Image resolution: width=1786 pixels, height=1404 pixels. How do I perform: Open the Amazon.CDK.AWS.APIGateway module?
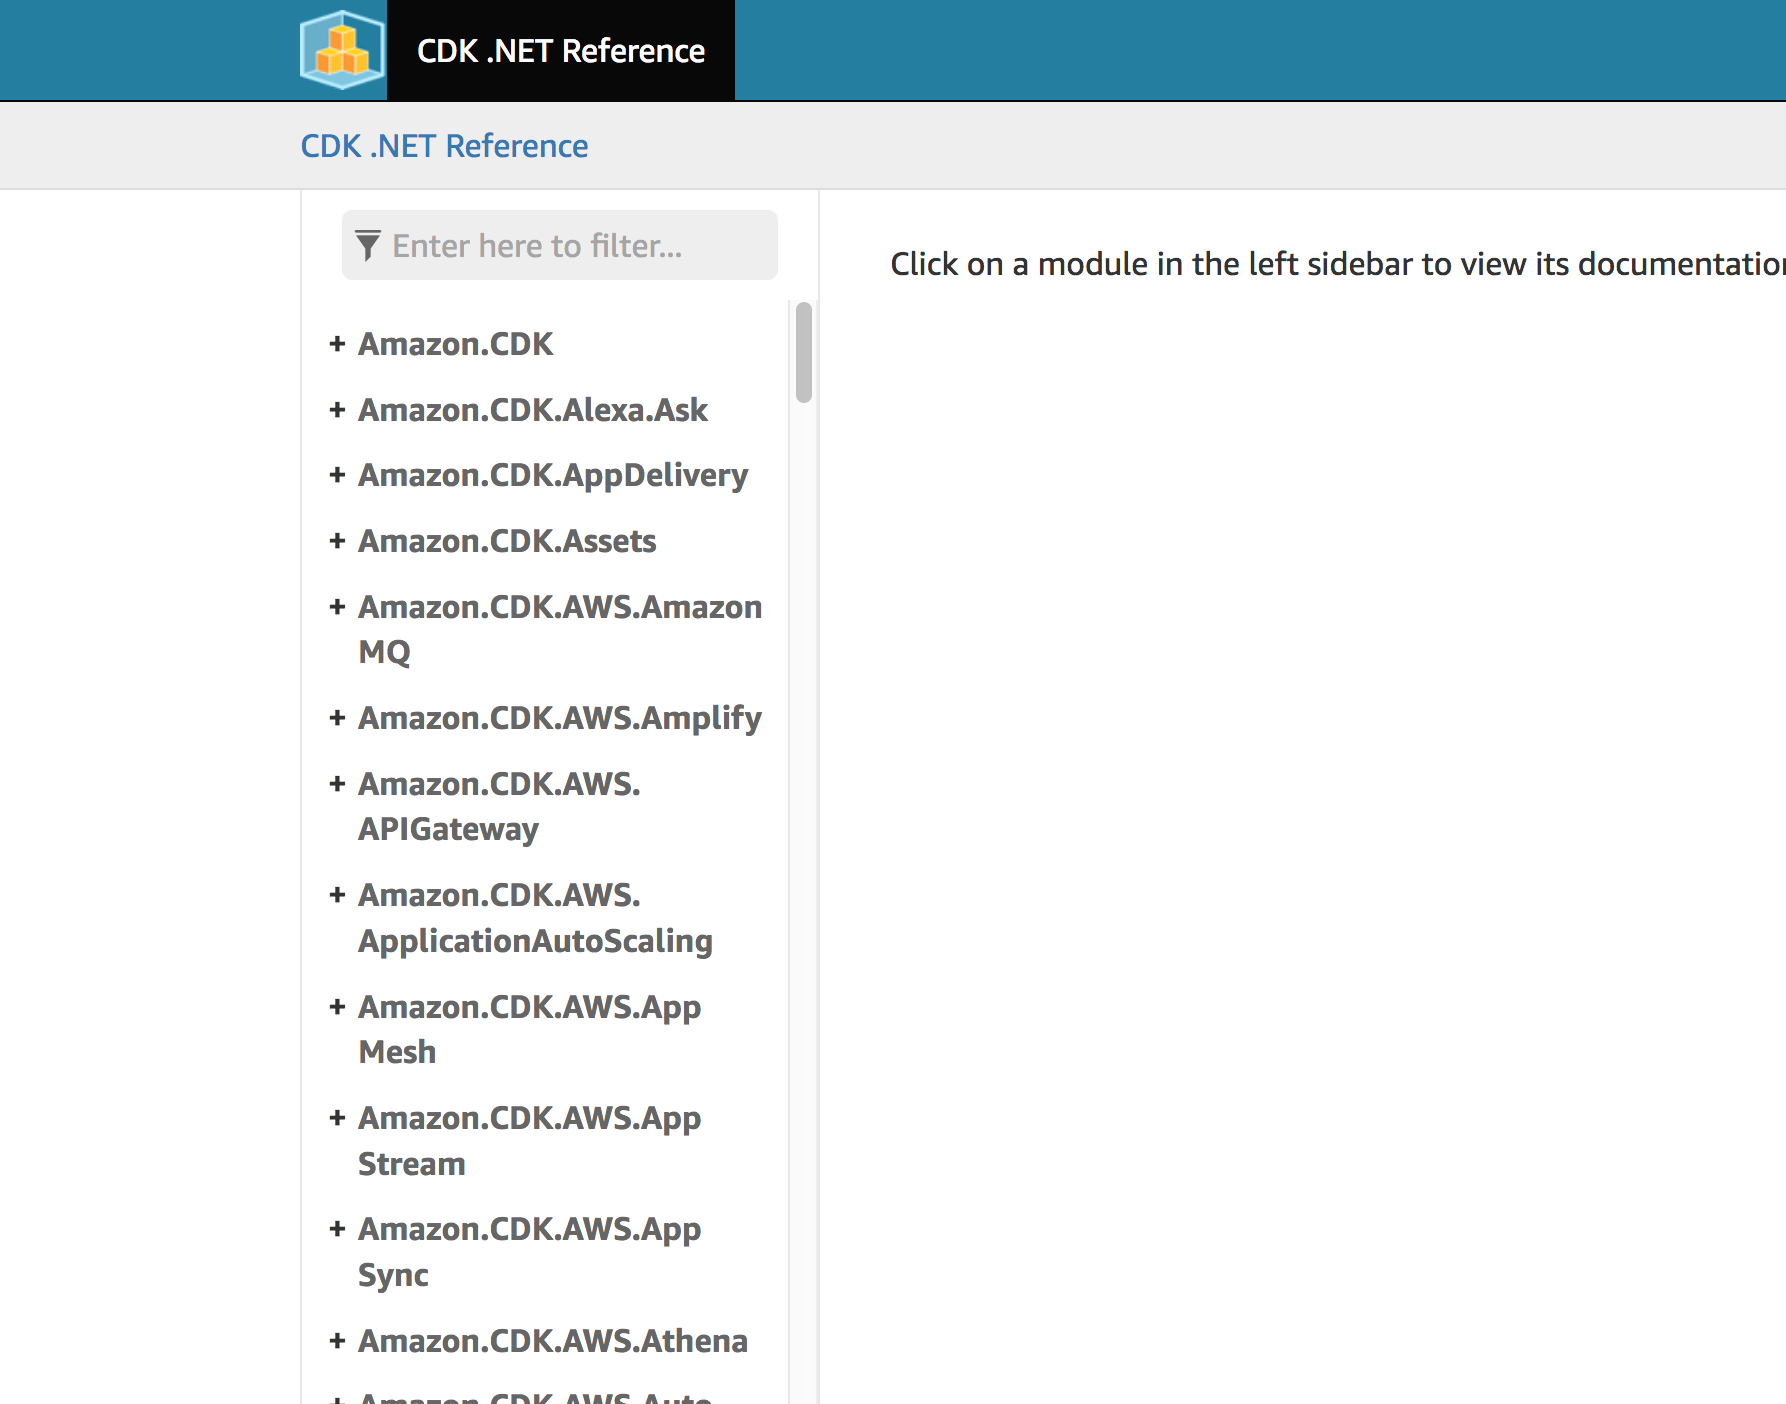[x=499, y=807]
